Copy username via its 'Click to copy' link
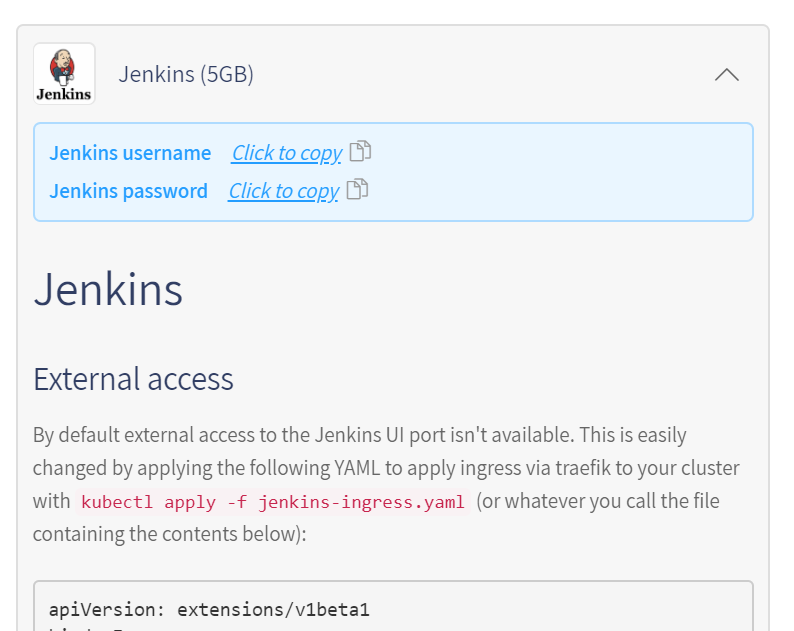 (286, 153)
